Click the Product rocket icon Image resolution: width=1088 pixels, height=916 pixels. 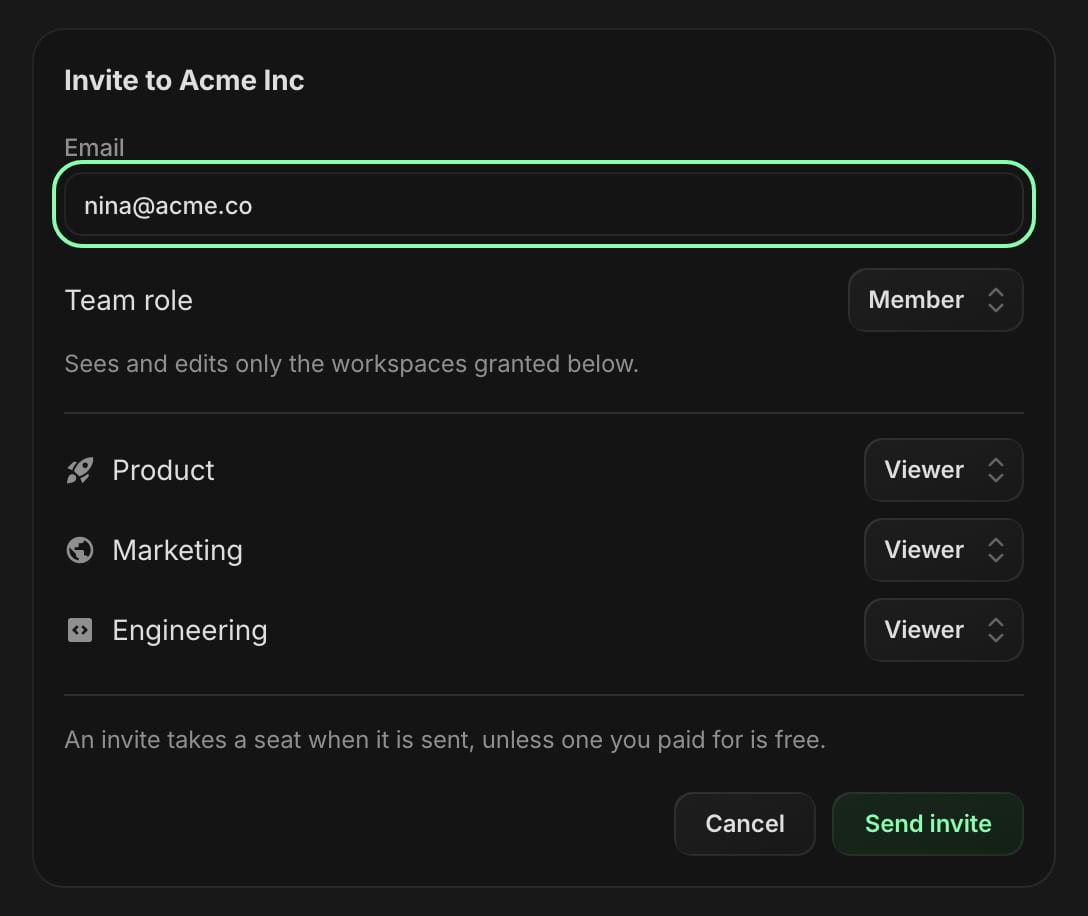tap(80, 470)
